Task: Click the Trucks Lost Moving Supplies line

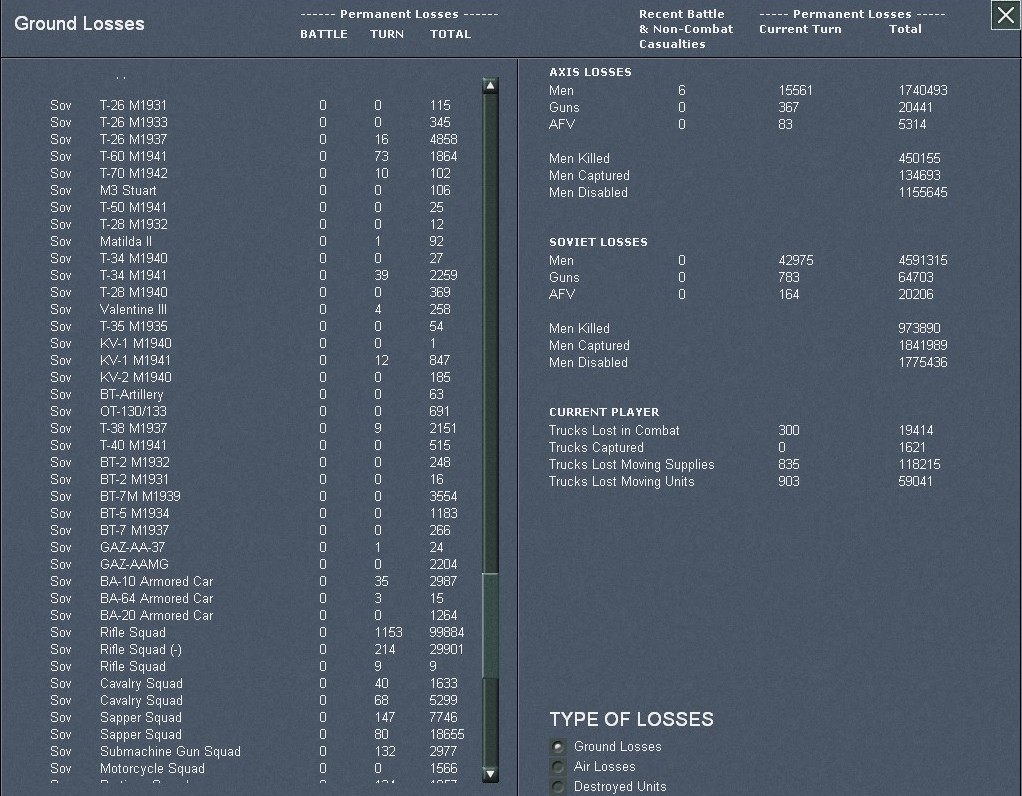Action: pyautogui.click(x=631, y=464)
